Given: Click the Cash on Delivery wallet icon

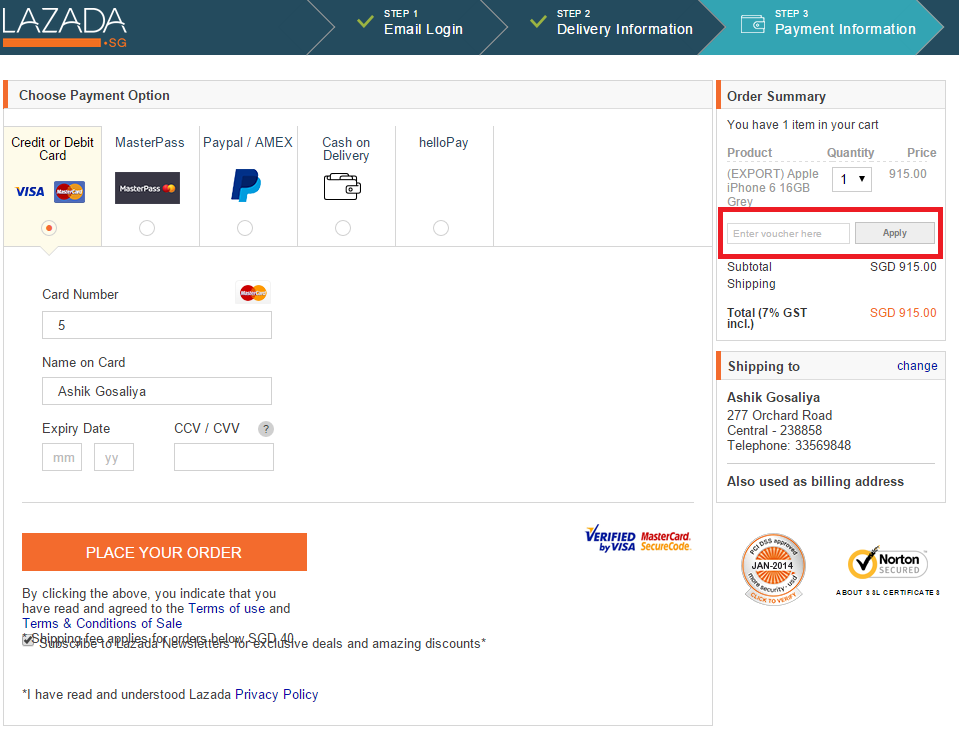Looking at the screenshot, I should tap(342, 187).
